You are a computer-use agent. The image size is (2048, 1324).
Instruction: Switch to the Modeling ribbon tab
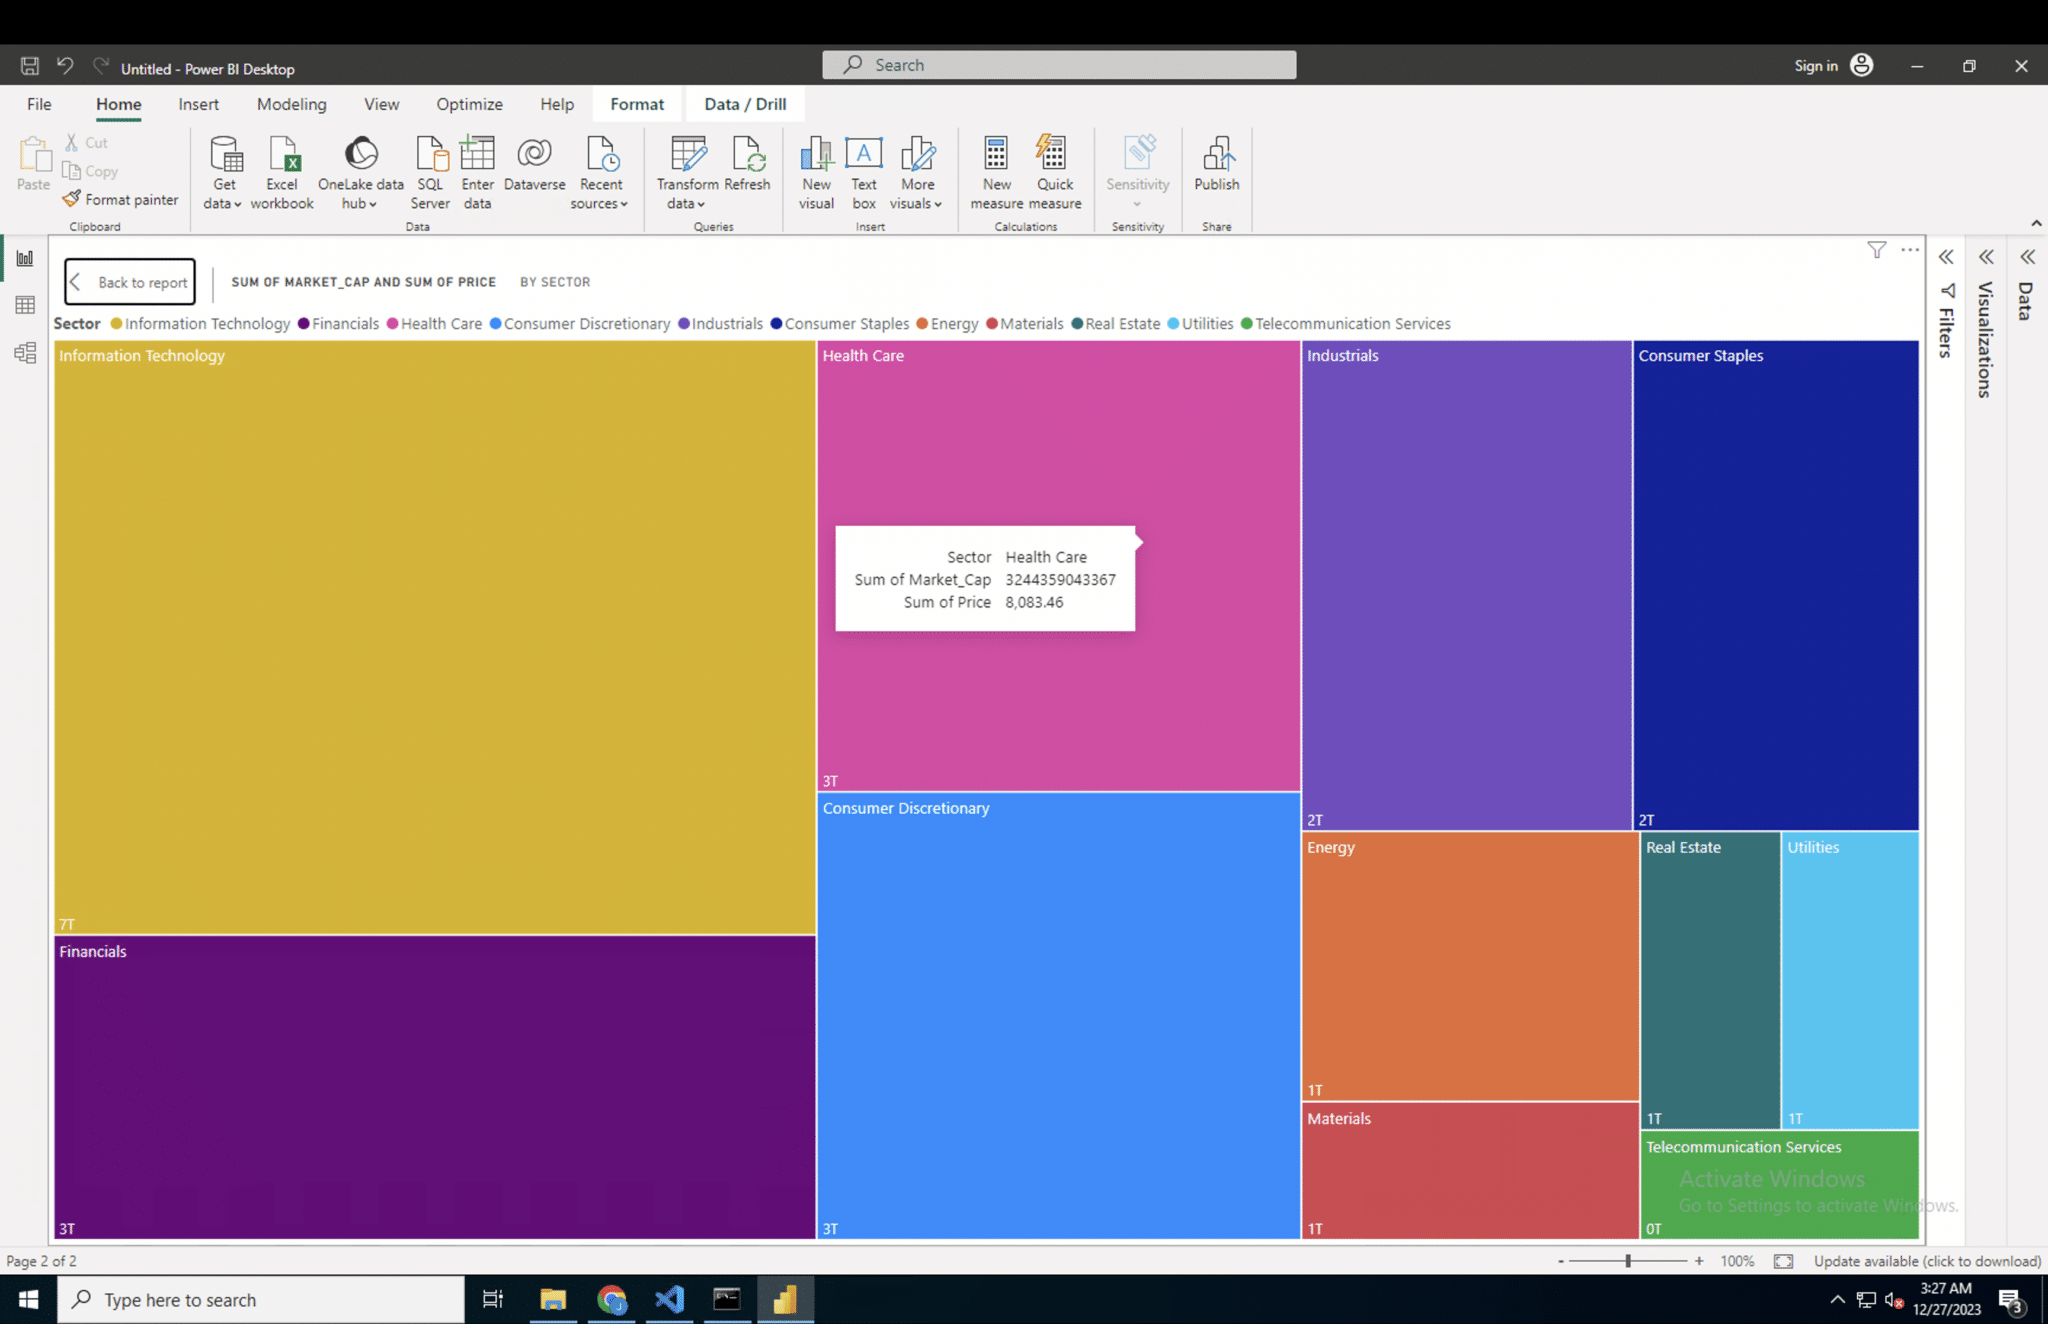click(x=291, y=104)
